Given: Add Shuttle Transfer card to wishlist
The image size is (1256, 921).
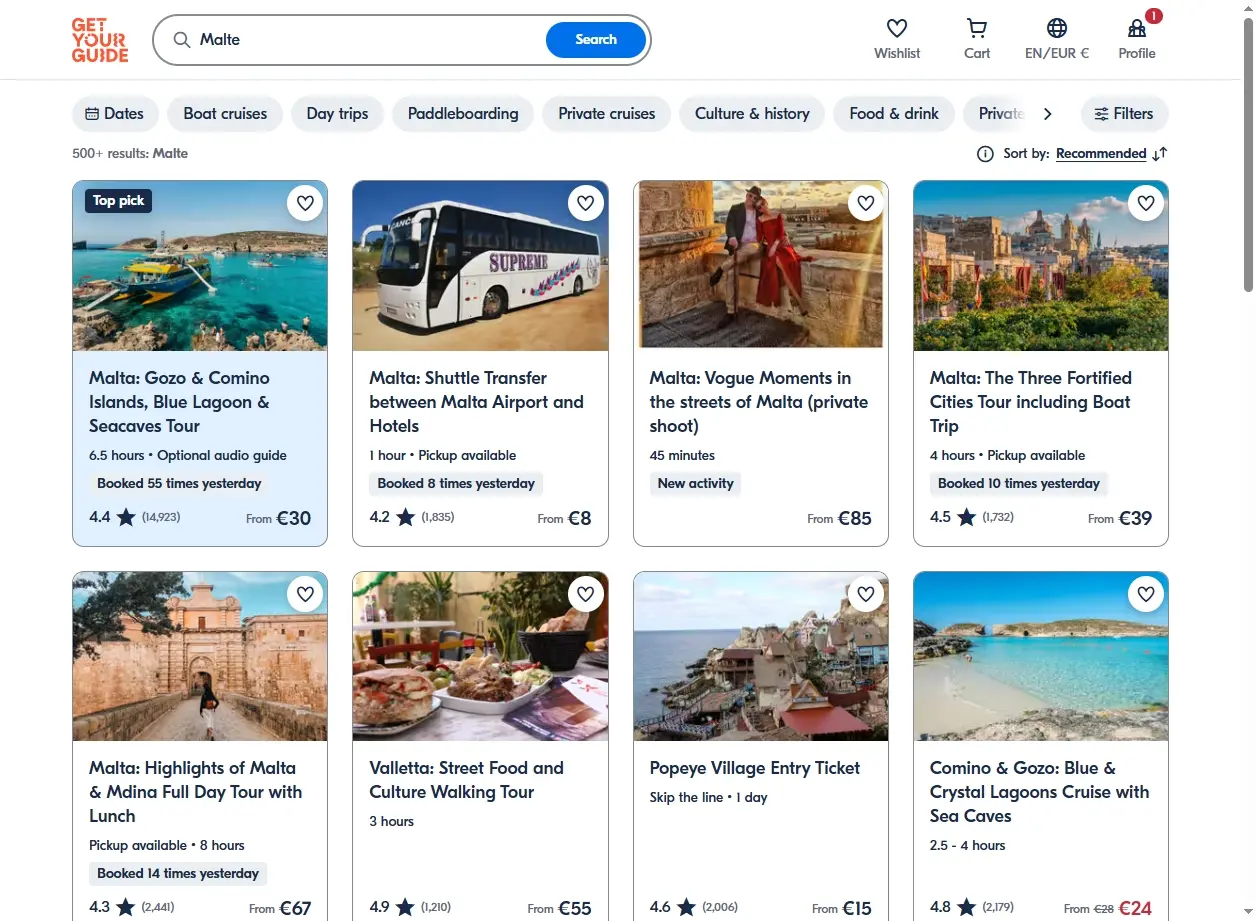Looking at the screenshot, I should pos(586,204).
